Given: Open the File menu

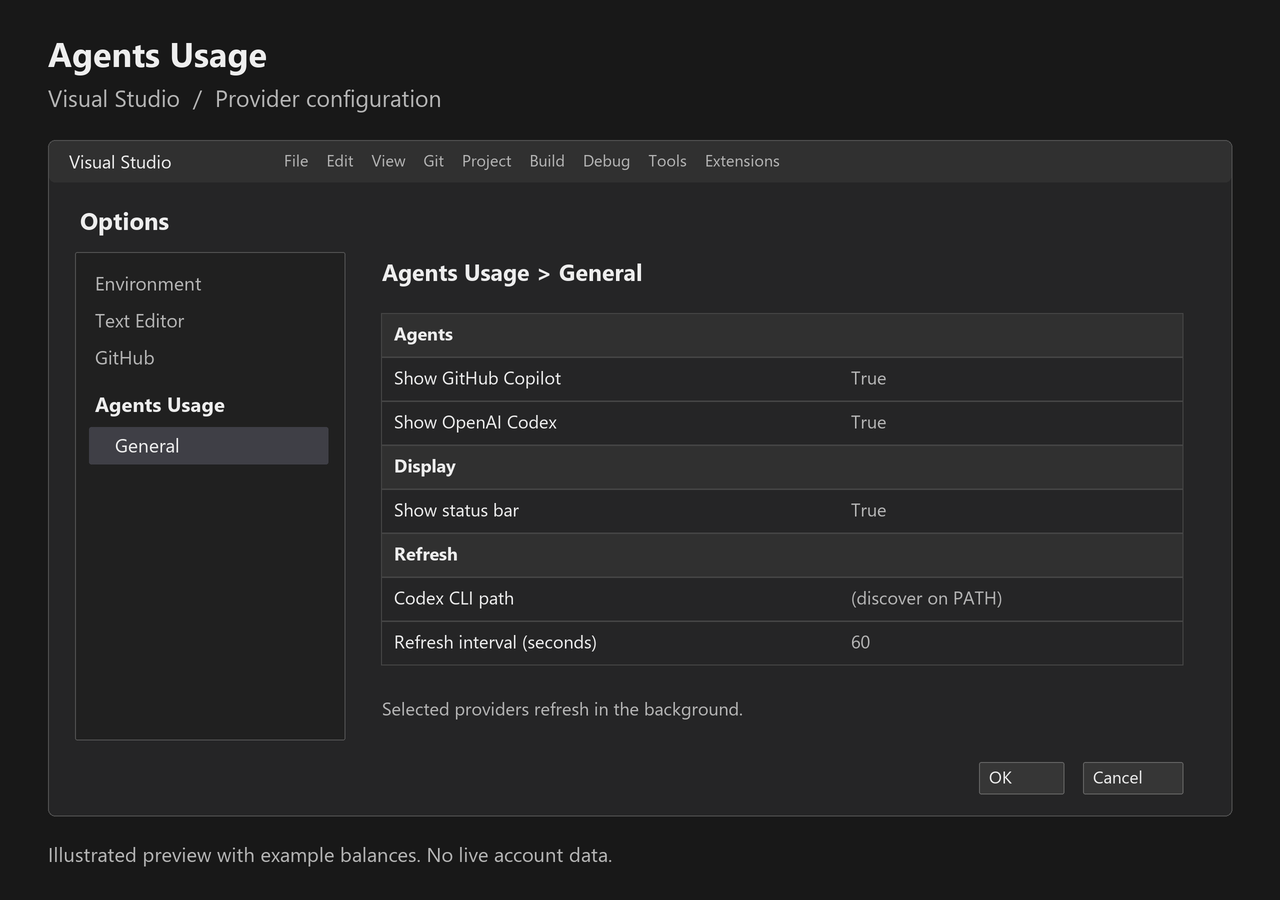Looking at the screenshot, I should click(296, 161).
